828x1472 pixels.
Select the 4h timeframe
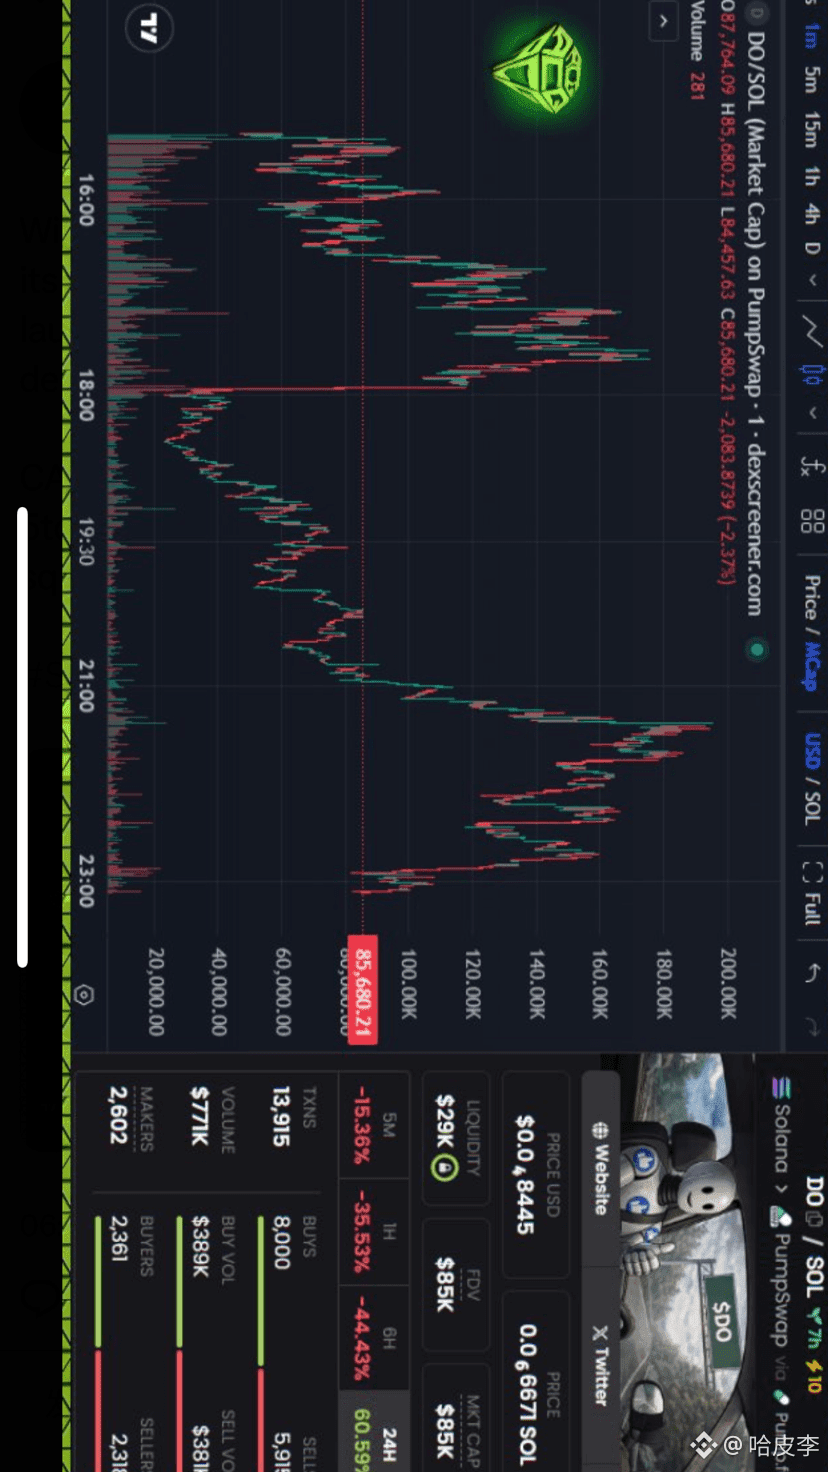812,213
